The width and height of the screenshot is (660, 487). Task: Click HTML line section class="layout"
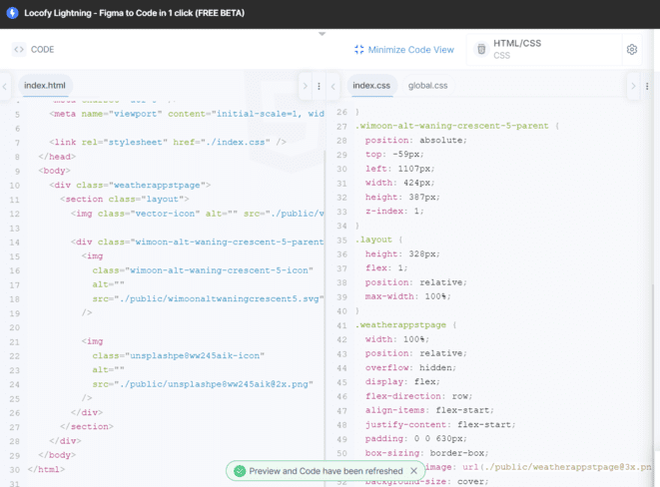tap(124, 199)
